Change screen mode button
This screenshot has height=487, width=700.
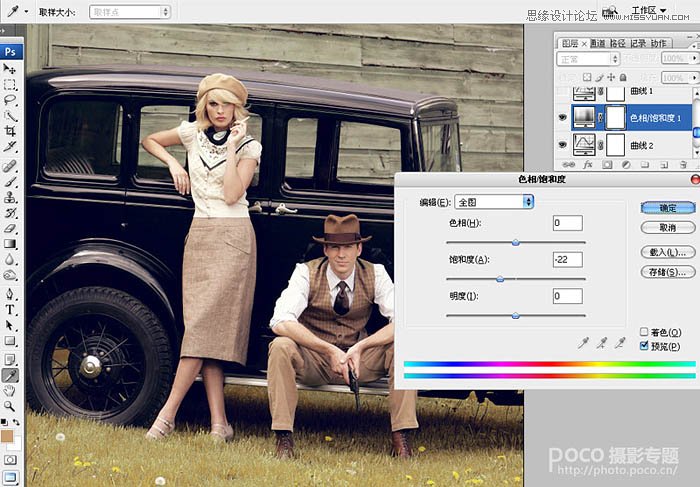click(x=10, y=477)
